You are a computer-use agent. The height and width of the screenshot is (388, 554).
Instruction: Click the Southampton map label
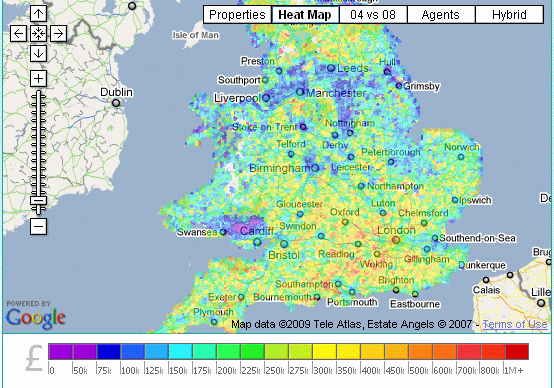304,284
